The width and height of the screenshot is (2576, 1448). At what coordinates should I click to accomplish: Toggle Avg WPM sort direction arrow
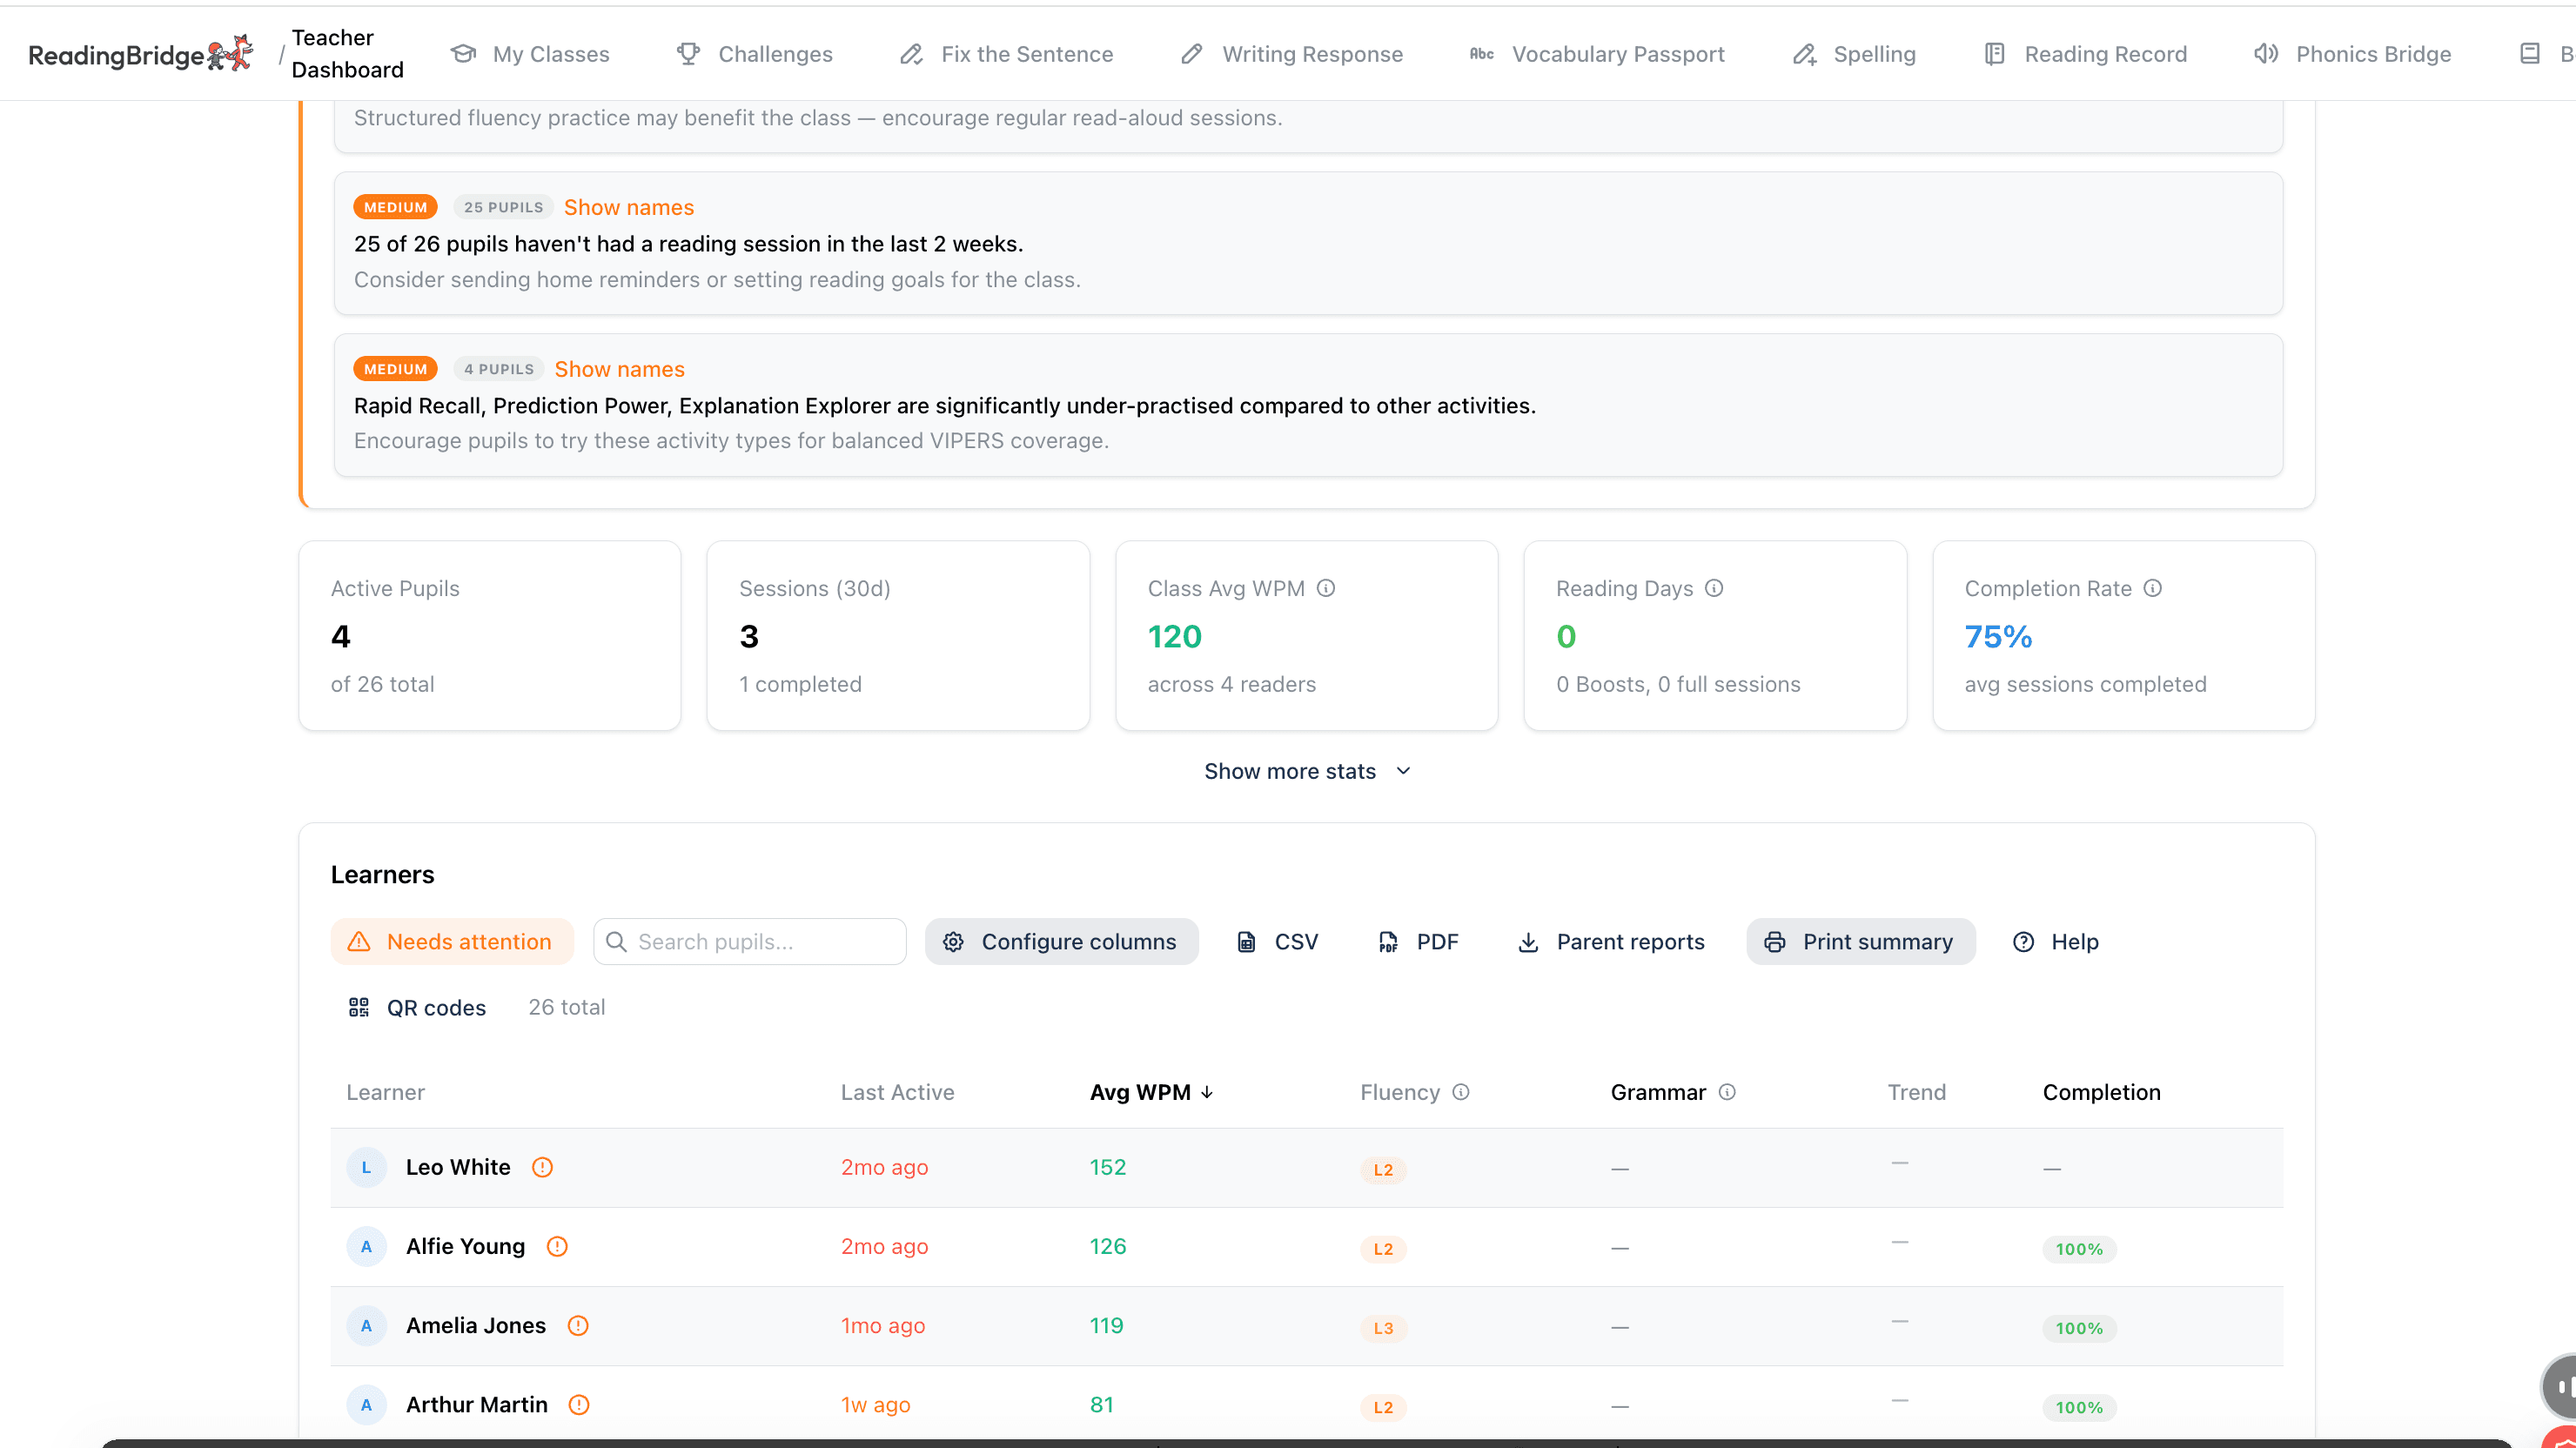click(x=1207, y=1092)
